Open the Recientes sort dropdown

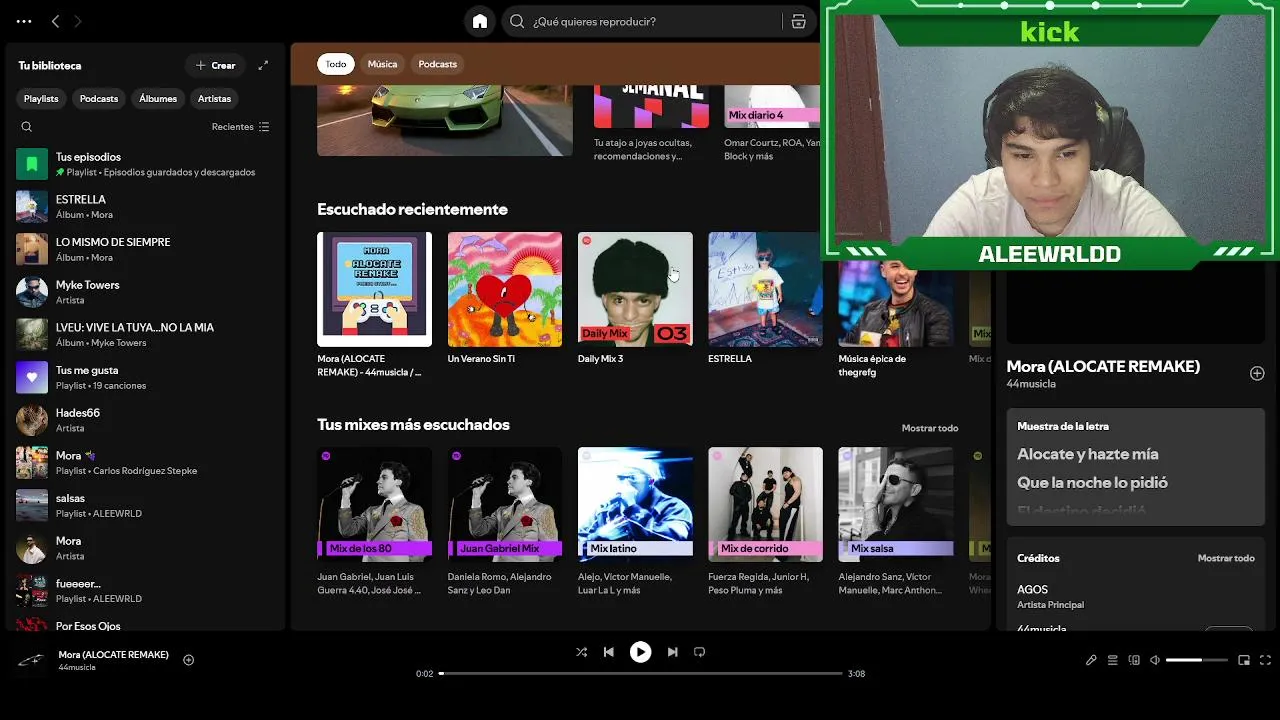pos(240,127)
